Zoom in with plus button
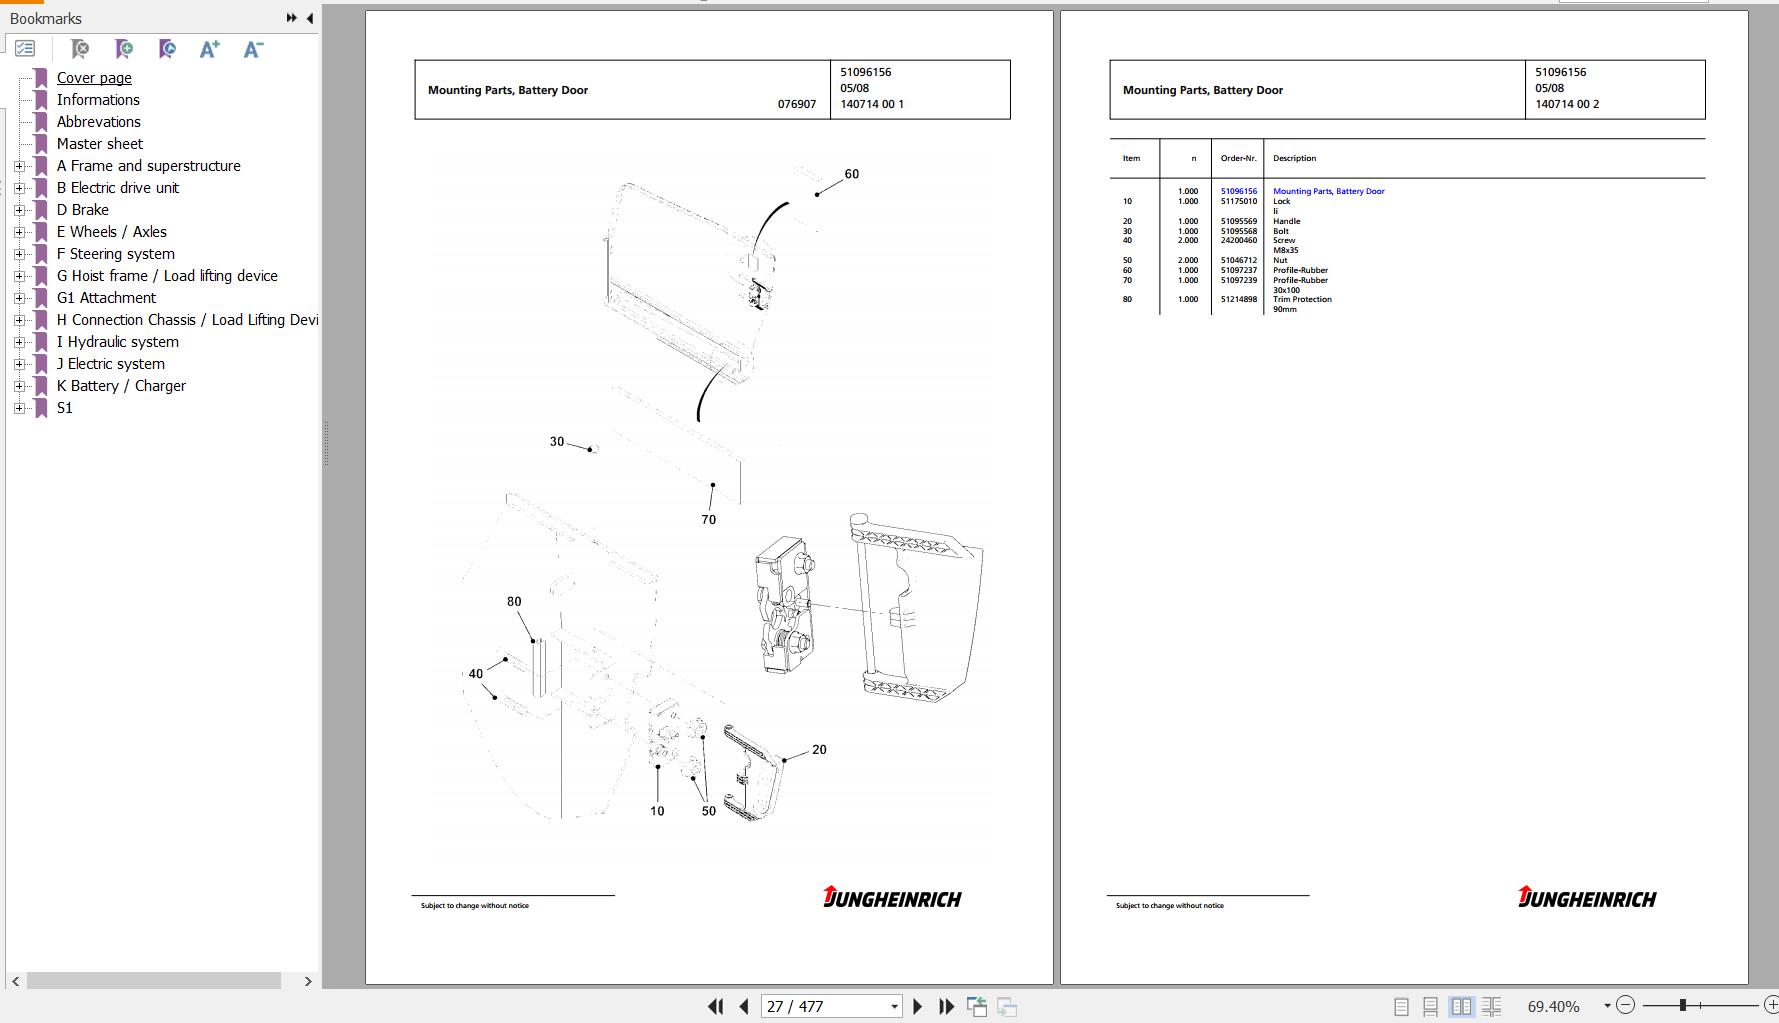Screen dimensions: 1779x1023 coord(1771,1005)
